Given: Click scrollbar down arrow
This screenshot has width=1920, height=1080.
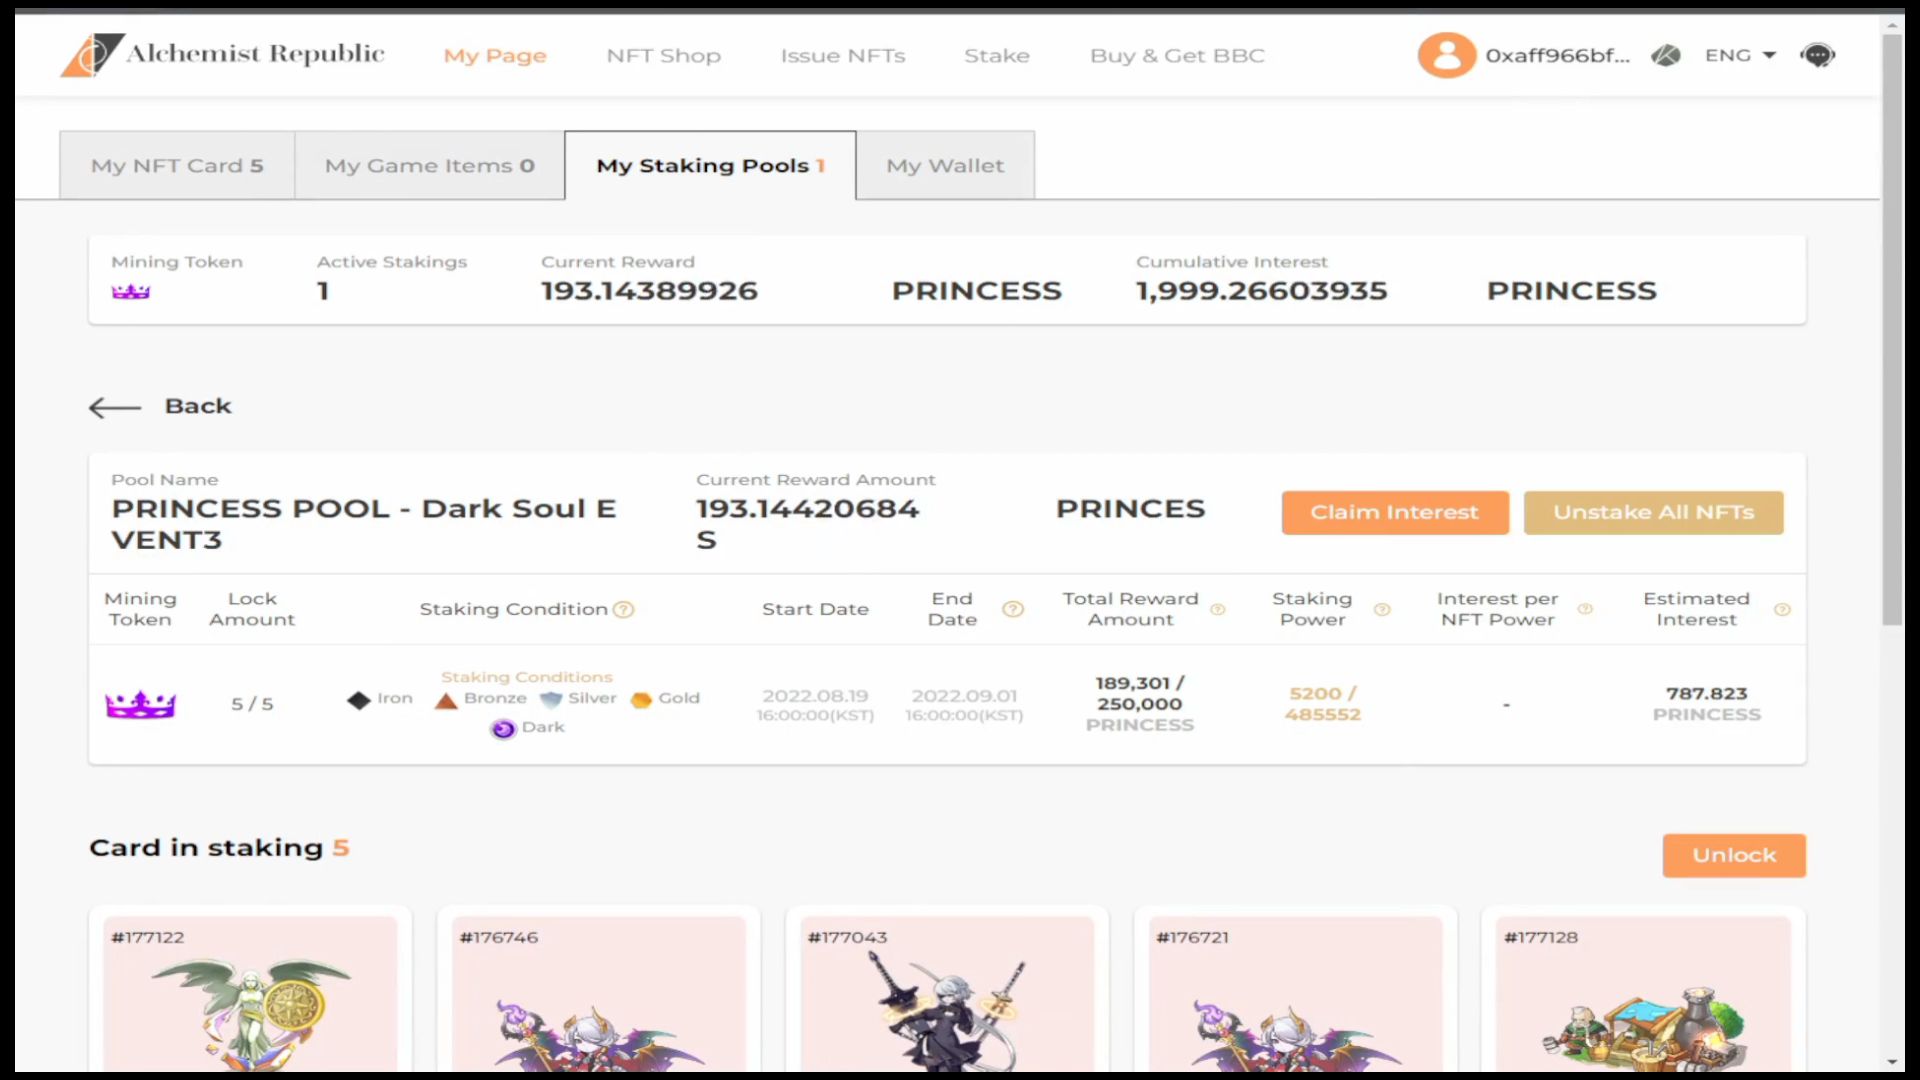Looking at the screenshot, I should tap(1892, 1062).
